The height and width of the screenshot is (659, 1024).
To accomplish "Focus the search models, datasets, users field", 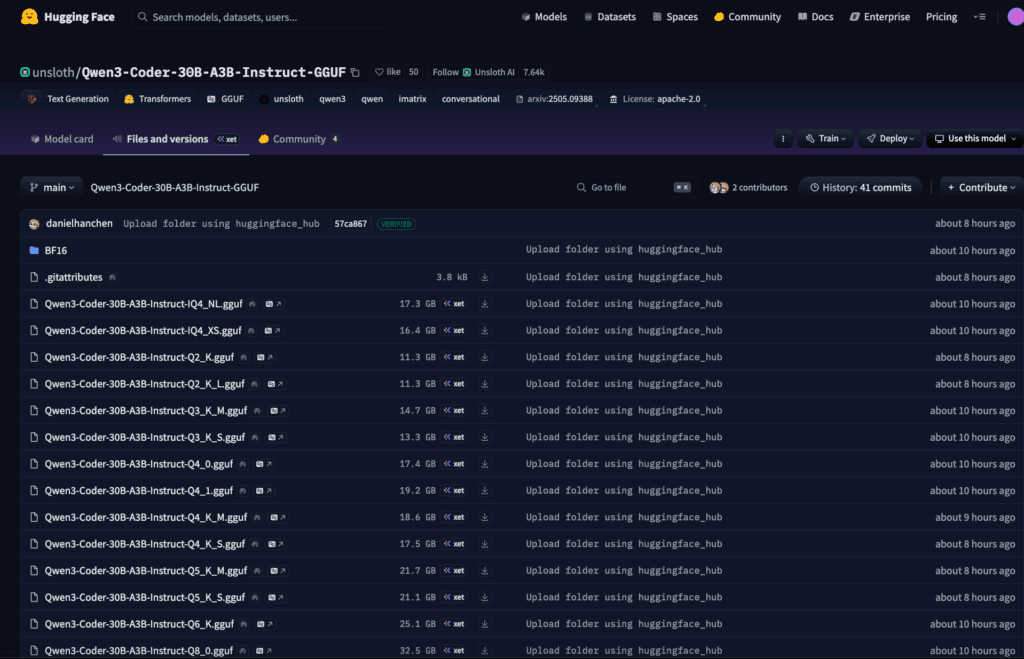I will 259,17.
